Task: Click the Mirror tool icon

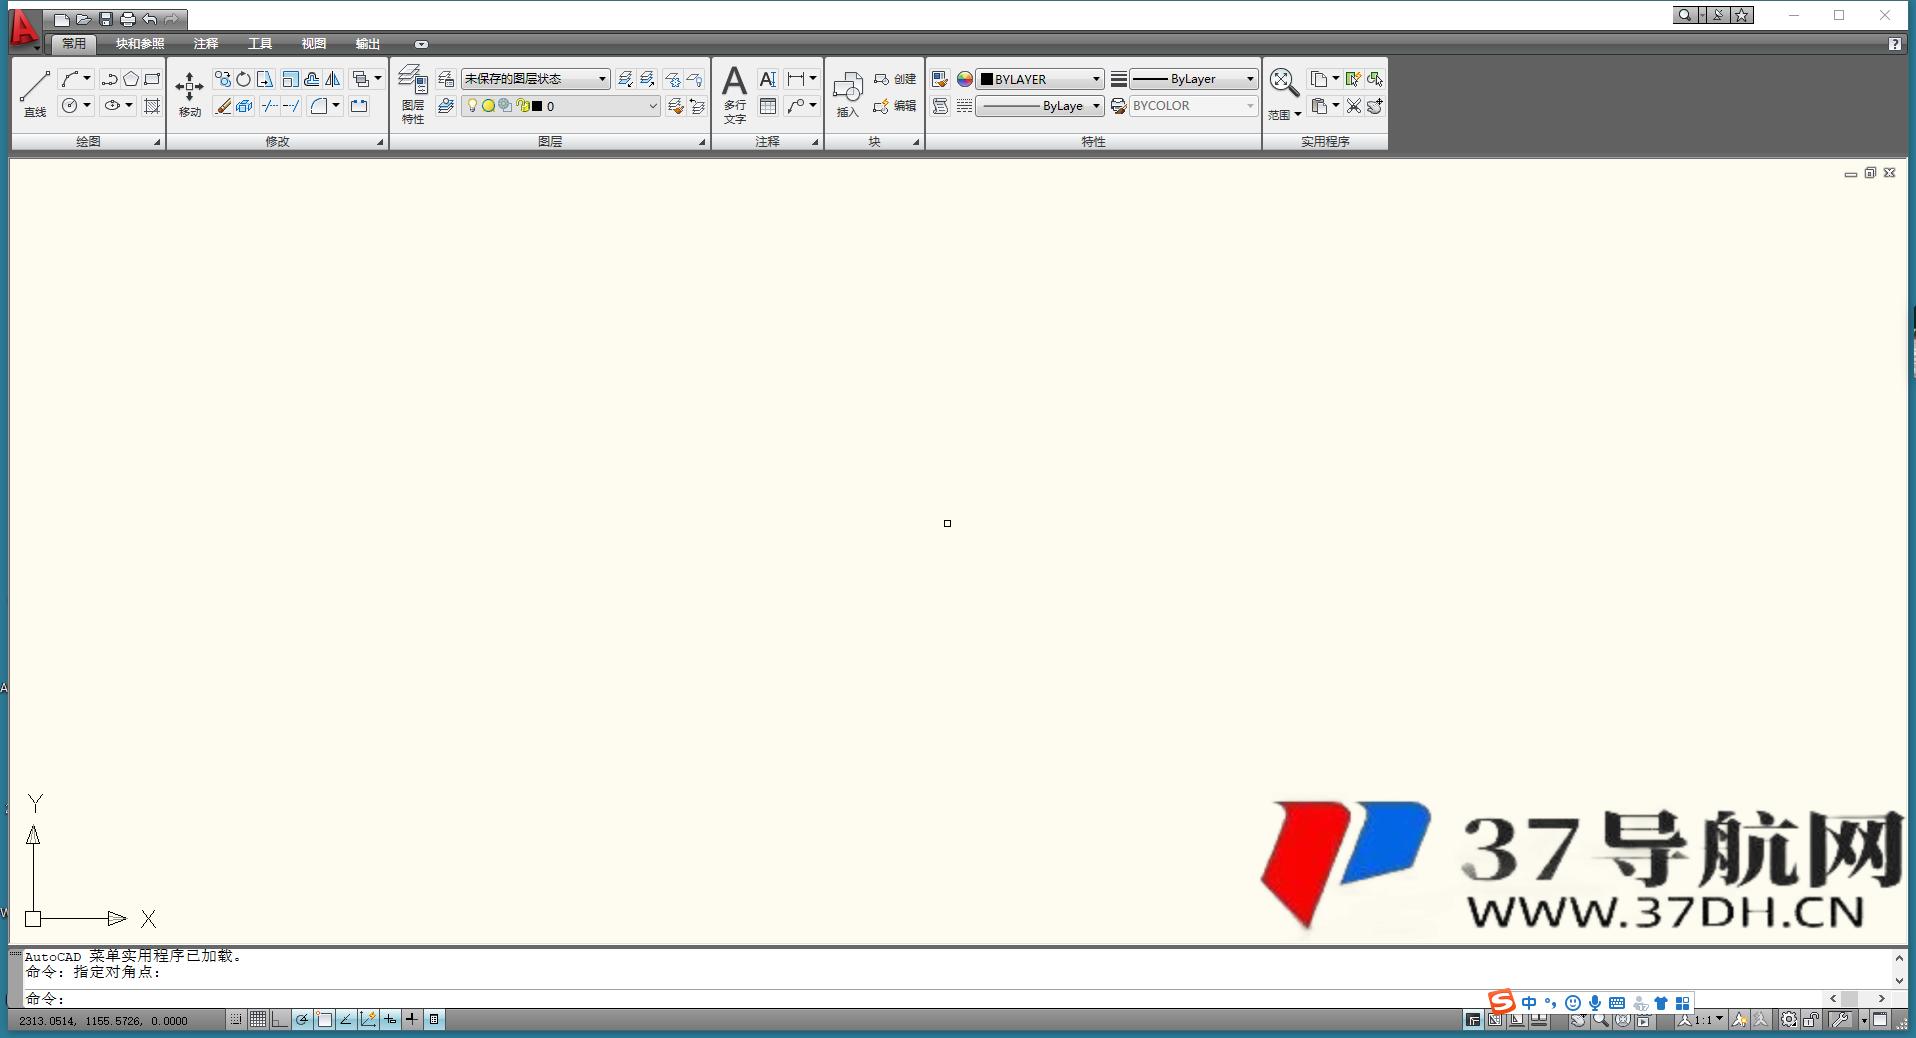Action: click(333, 79)
